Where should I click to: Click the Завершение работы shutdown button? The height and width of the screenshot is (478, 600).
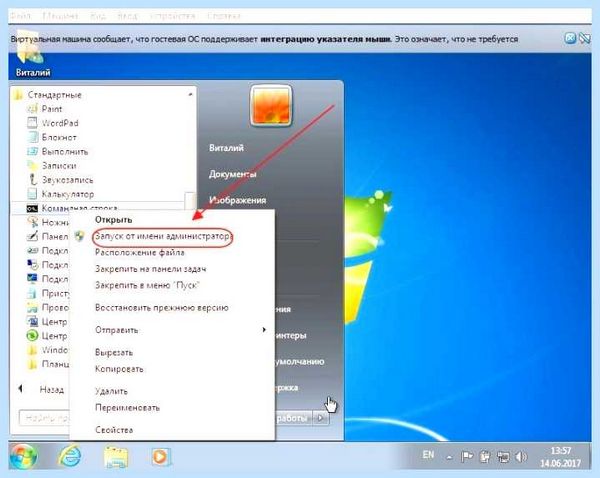(294, 418)
